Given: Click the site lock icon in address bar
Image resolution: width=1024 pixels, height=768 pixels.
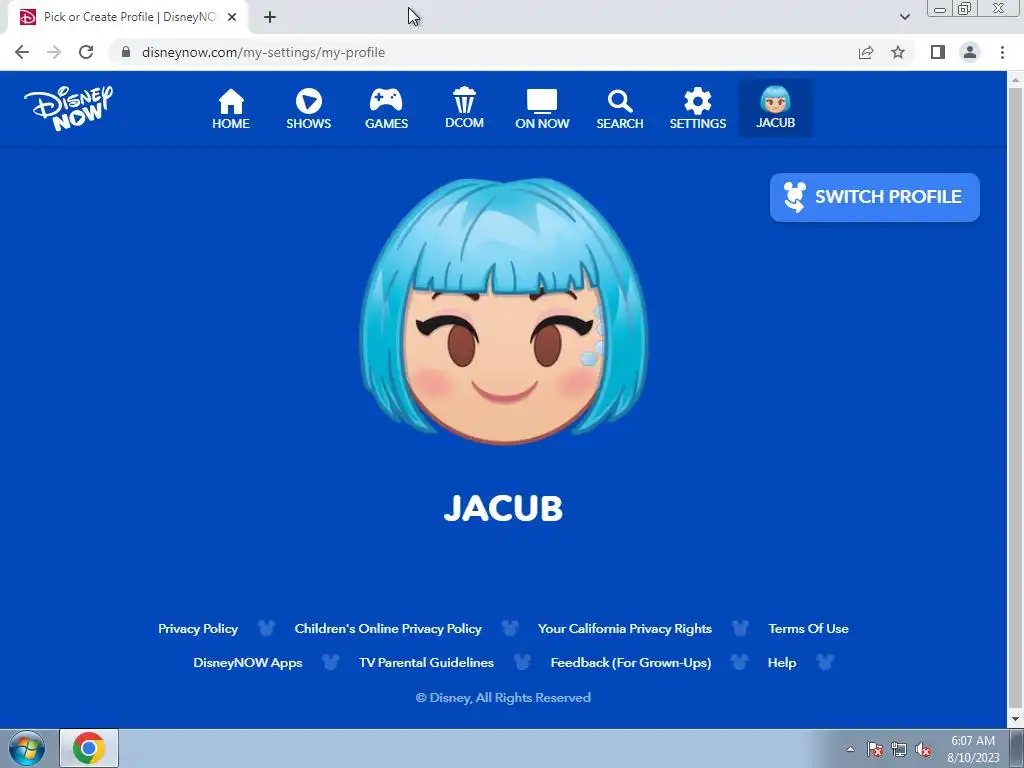Looking at the screenshot, I should [x=126, y=52].
